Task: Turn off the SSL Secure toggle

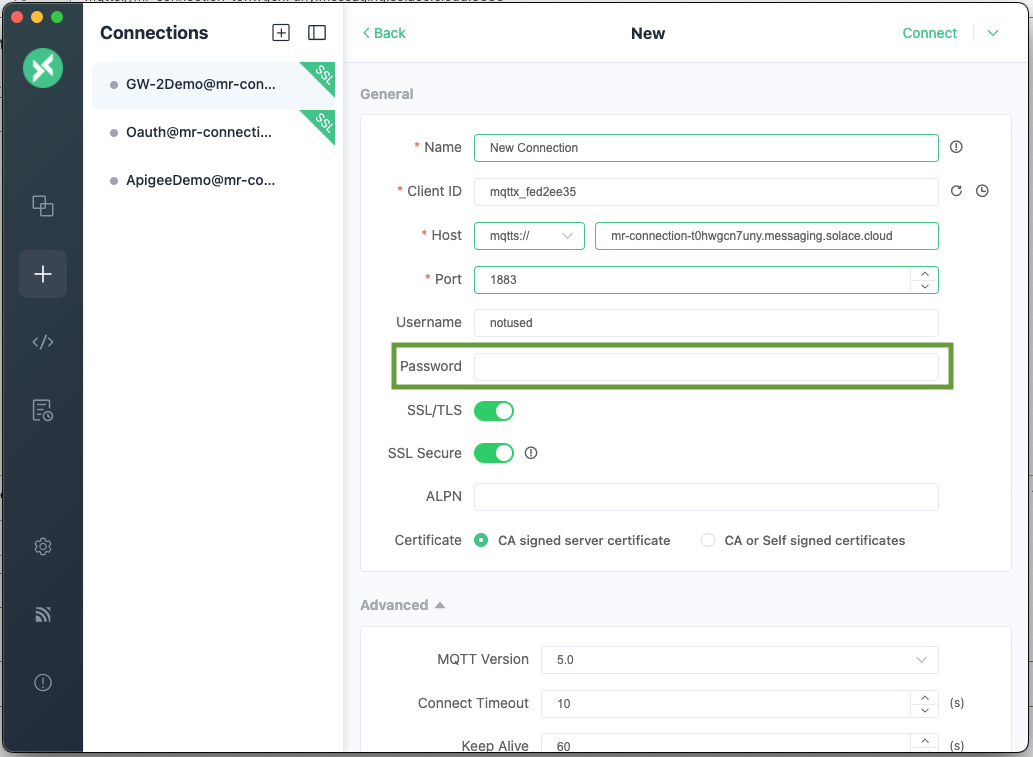Action: pyautogui.click(x=494, y=452)
